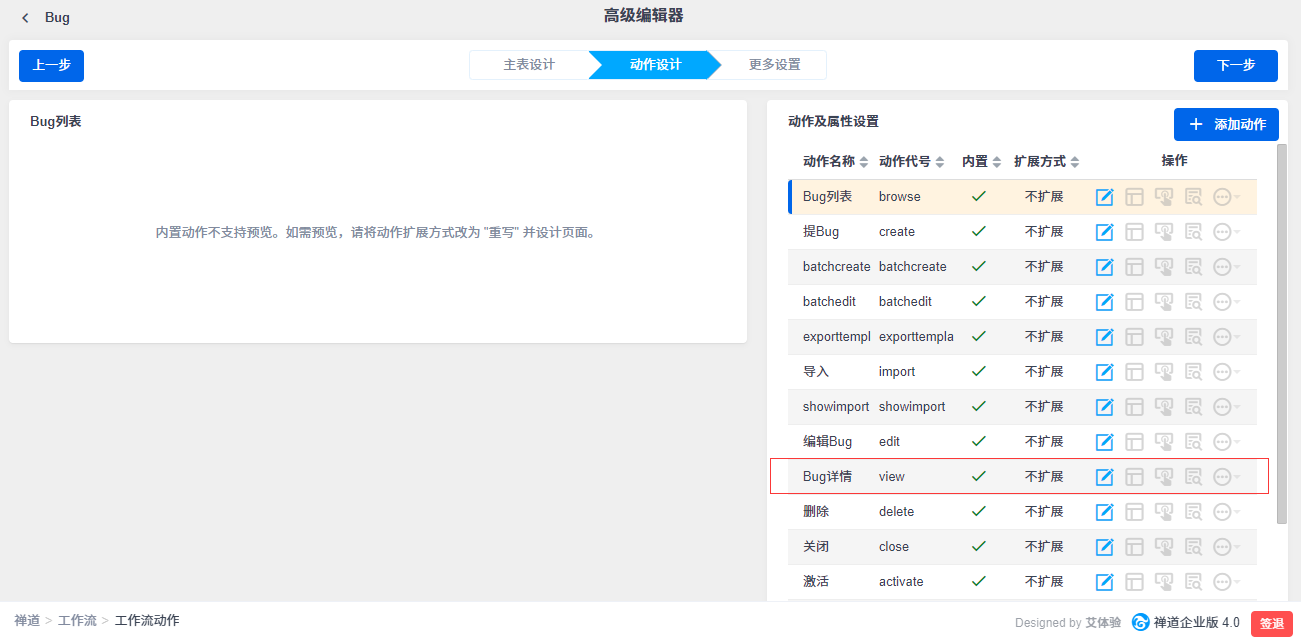Click the back arrow beside the Bug title
The width and height of the screenshot is (1301, 641).
tap(25, 18)
